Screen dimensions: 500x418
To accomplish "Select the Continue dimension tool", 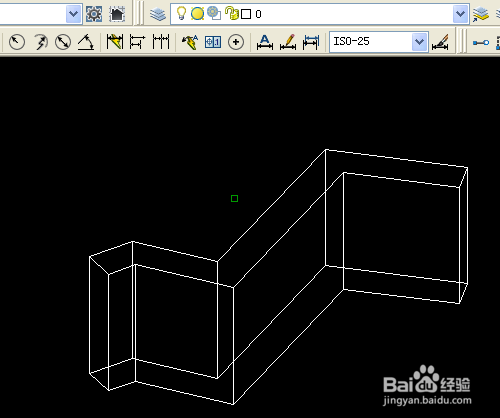I will click(x=161, y=42).
